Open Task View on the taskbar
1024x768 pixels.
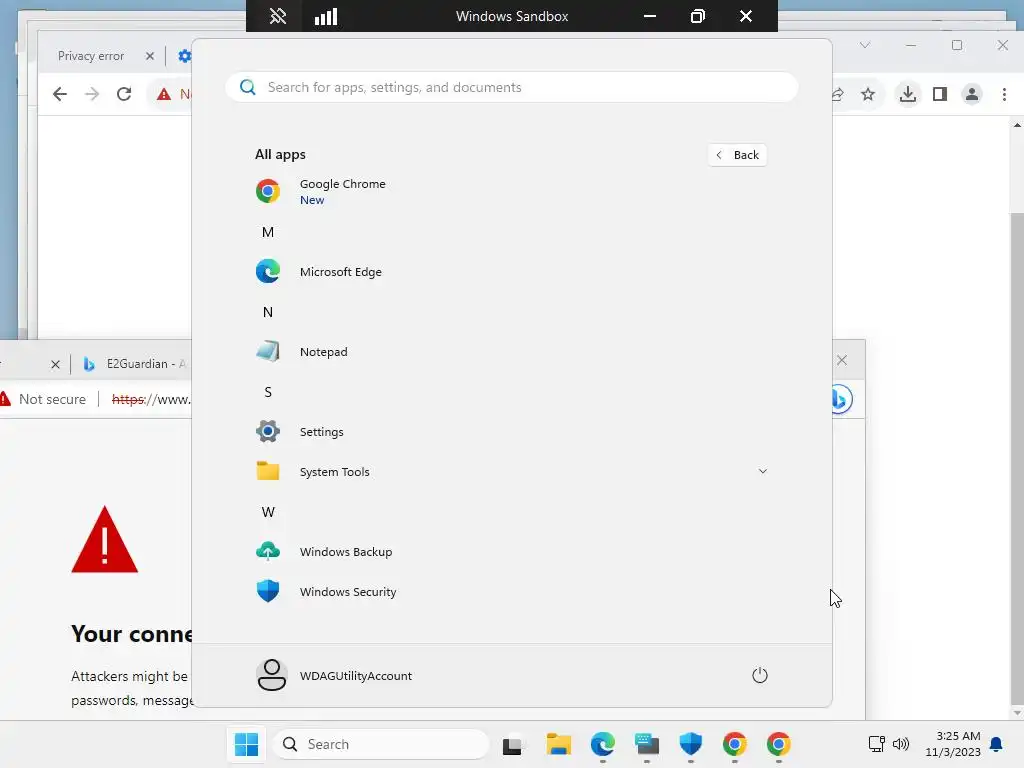pyautogui.click(x=514, y=744)
